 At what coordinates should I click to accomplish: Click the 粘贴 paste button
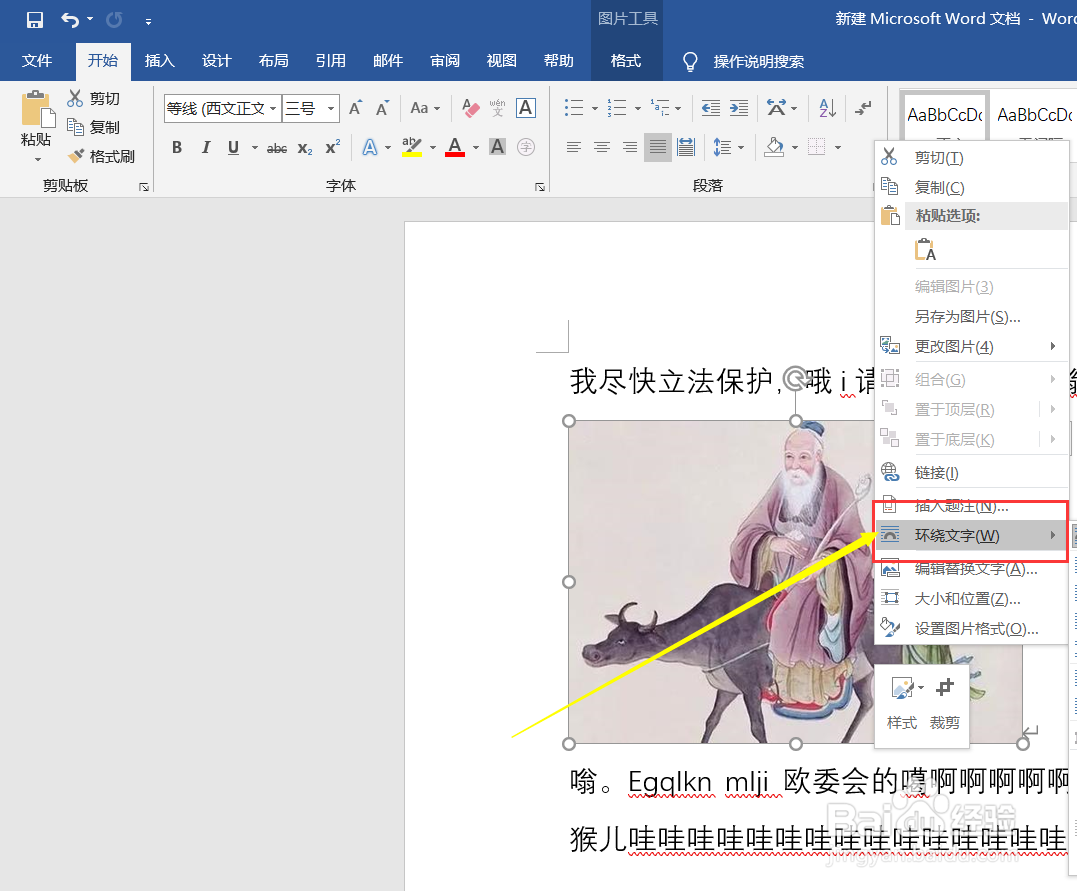coord(36,118)
